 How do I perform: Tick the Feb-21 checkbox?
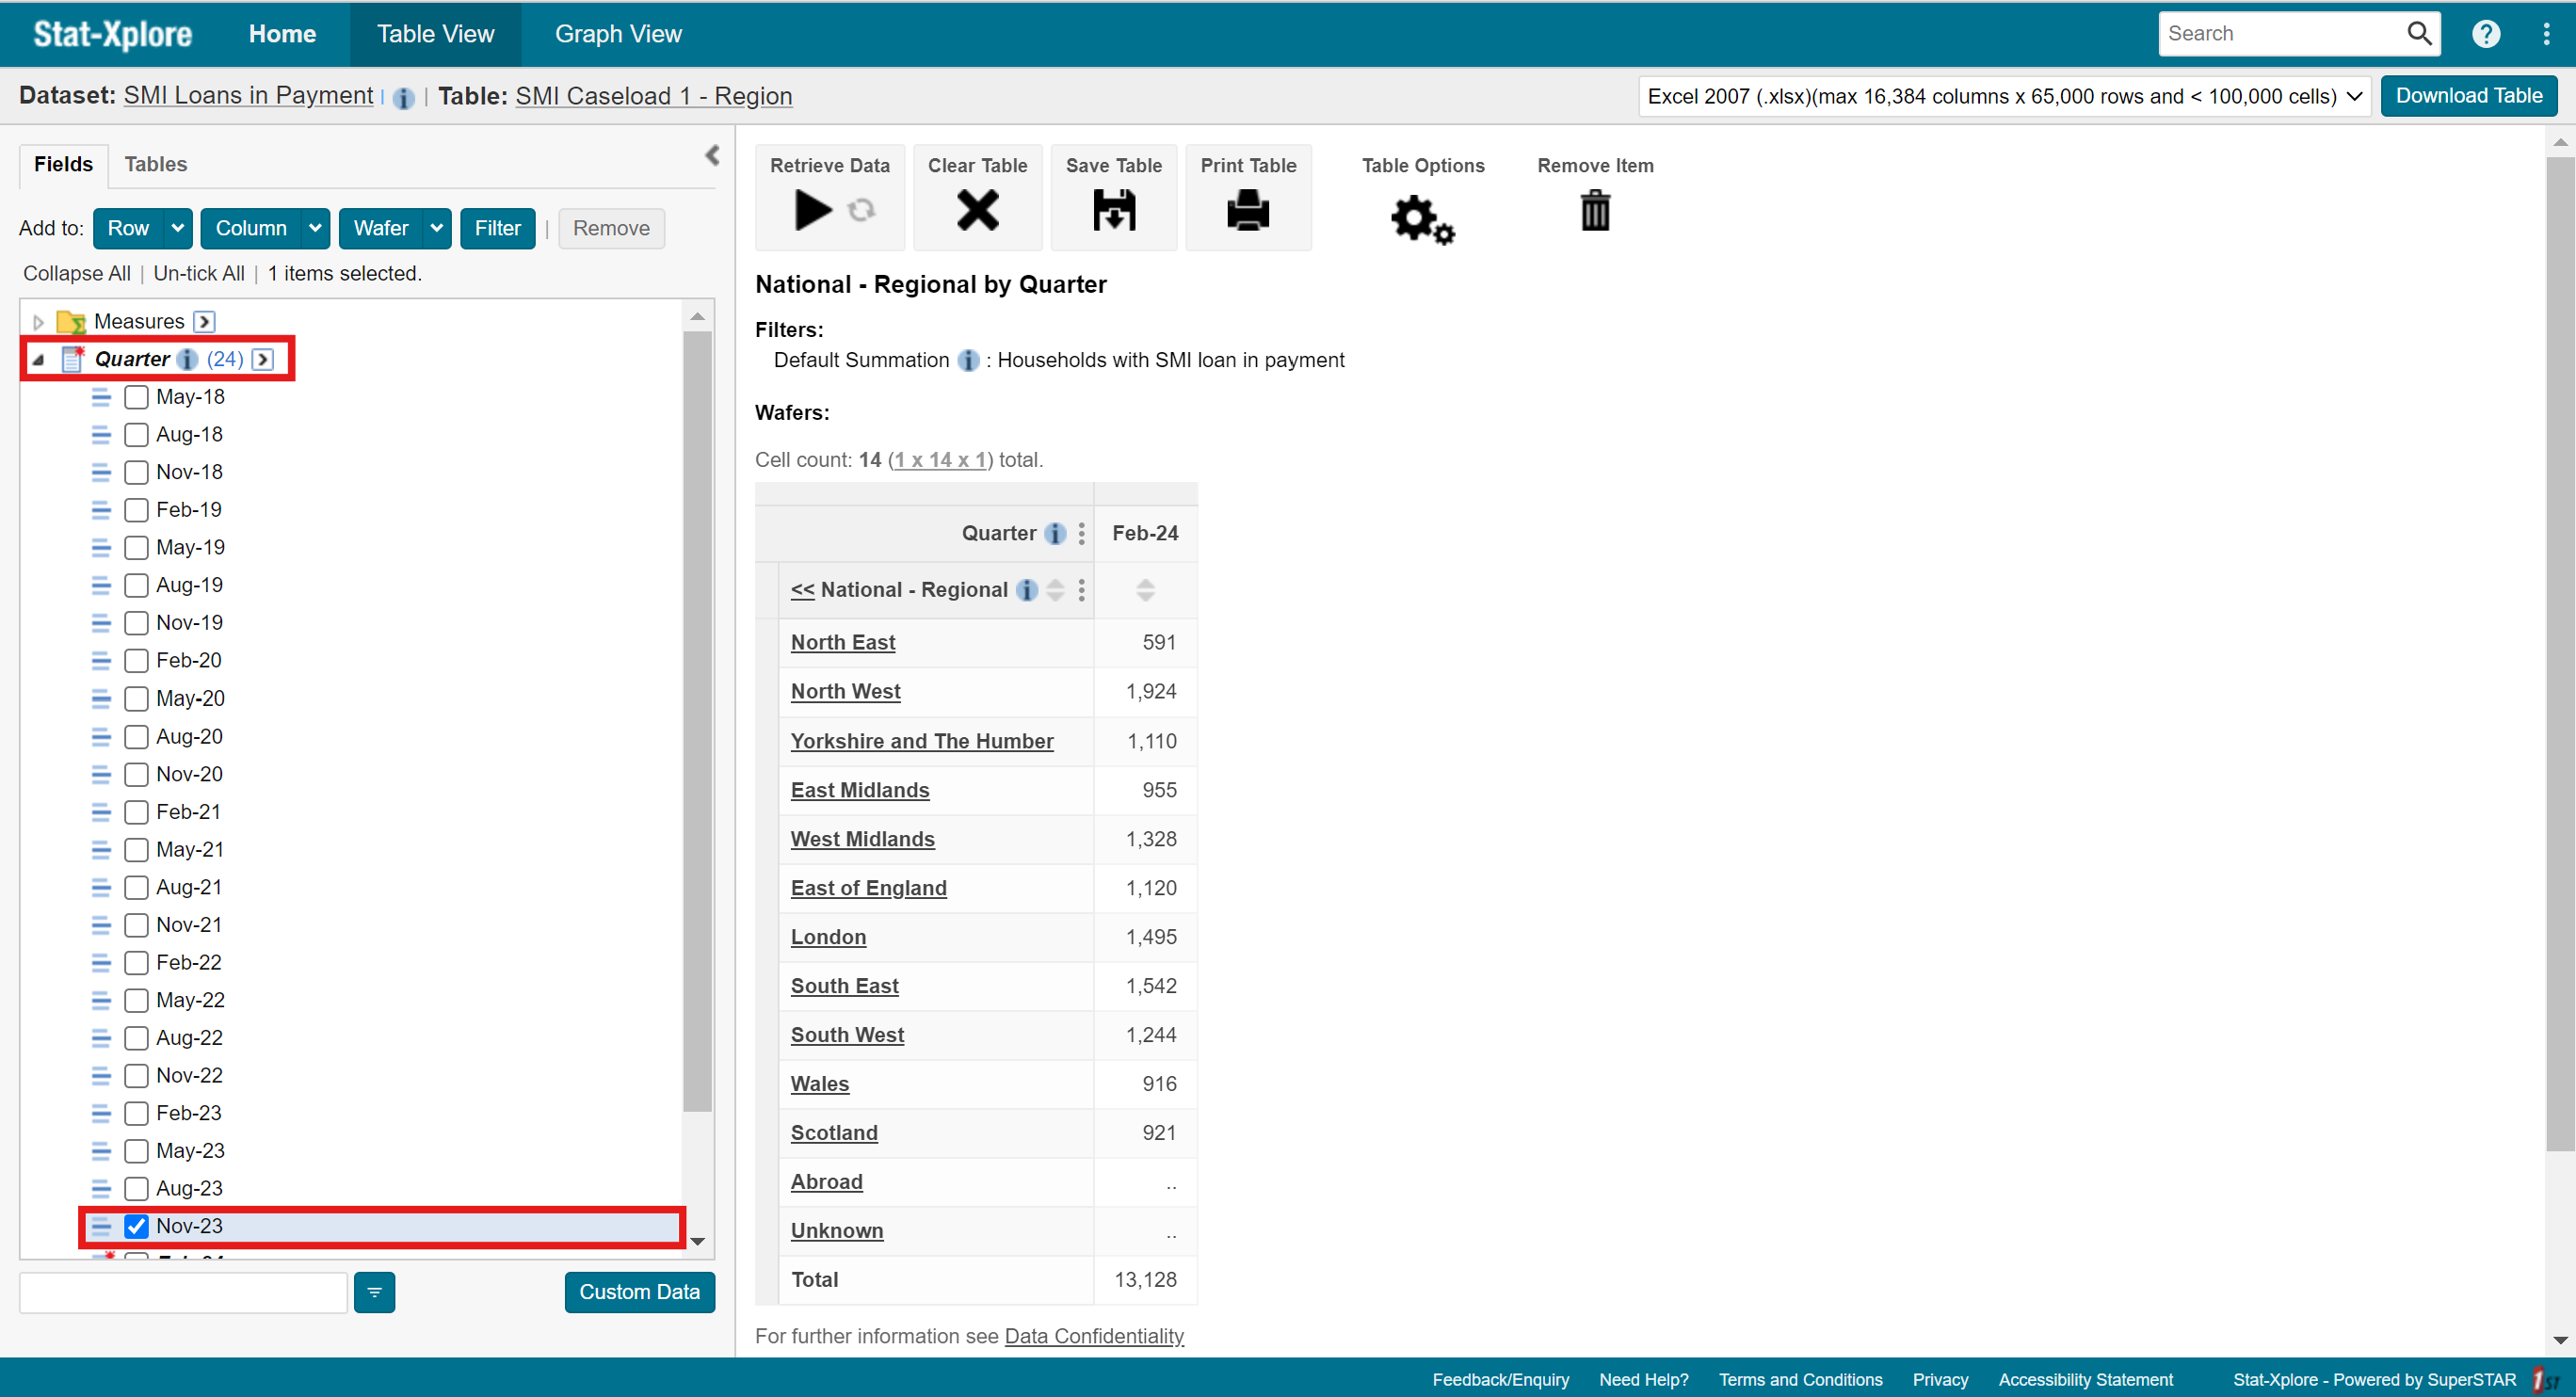pos(136,812)
